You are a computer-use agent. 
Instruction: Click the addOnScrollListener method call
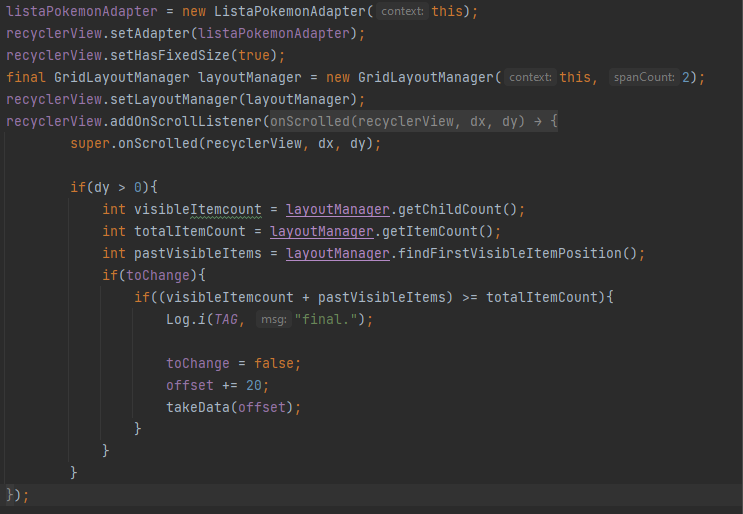[185, 121]
